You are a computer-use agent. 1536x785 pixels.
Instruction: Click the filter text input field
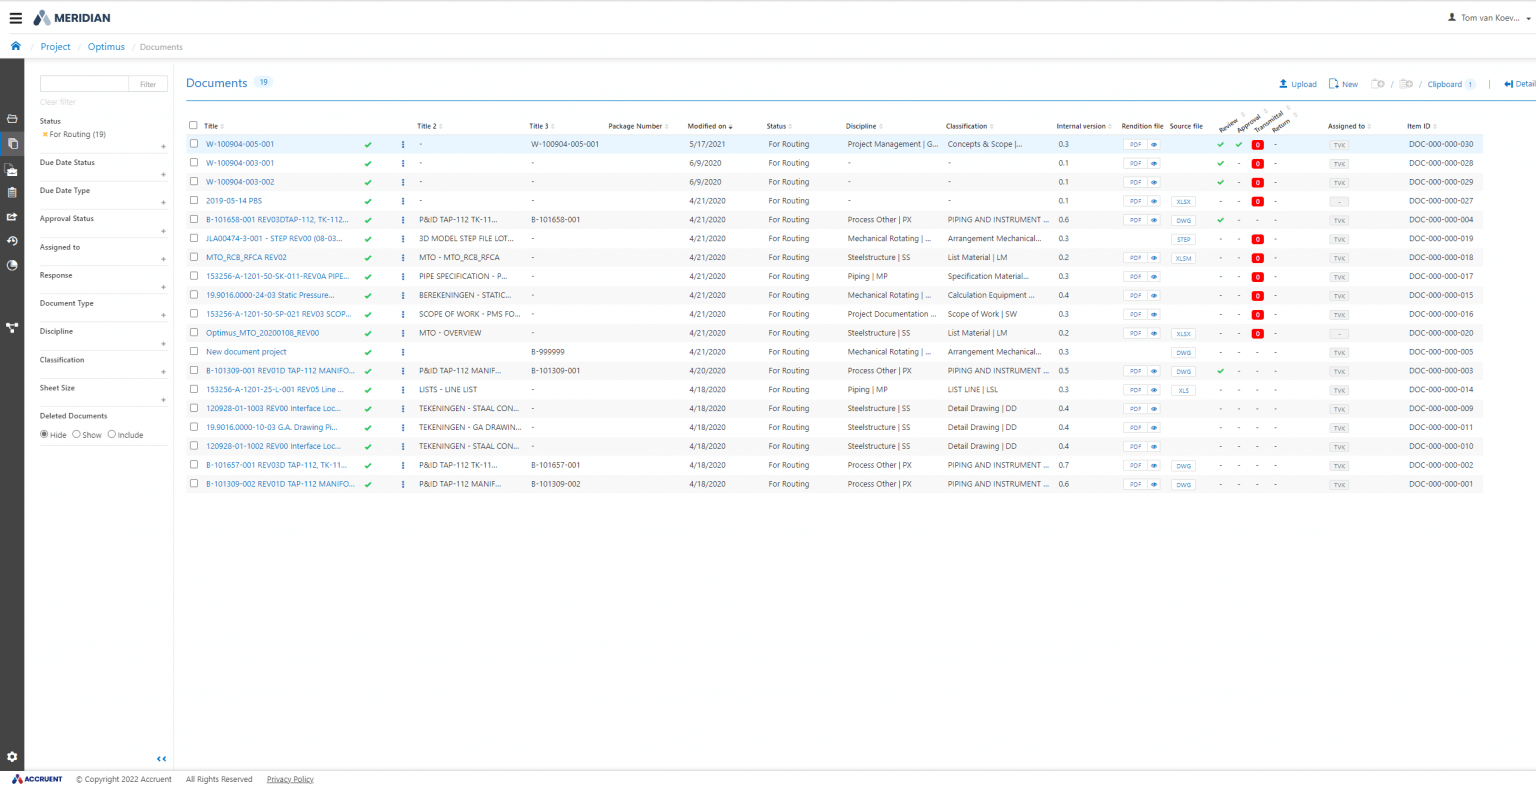pos(84,84)
